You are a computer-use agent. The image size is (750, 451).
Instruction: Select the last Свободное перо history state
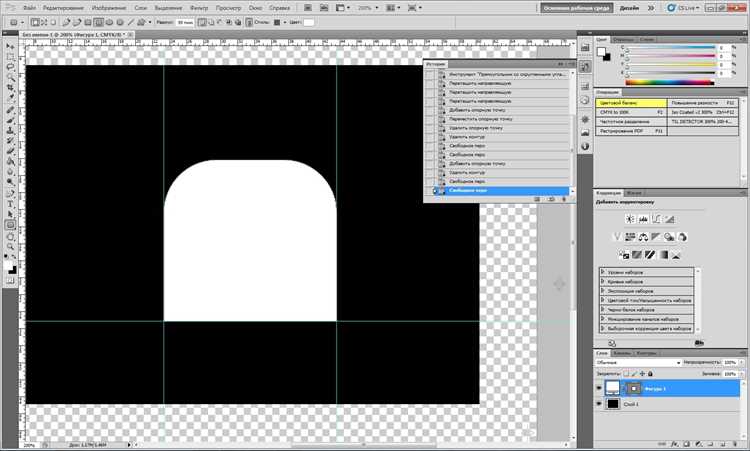click(x=508, y=190)
